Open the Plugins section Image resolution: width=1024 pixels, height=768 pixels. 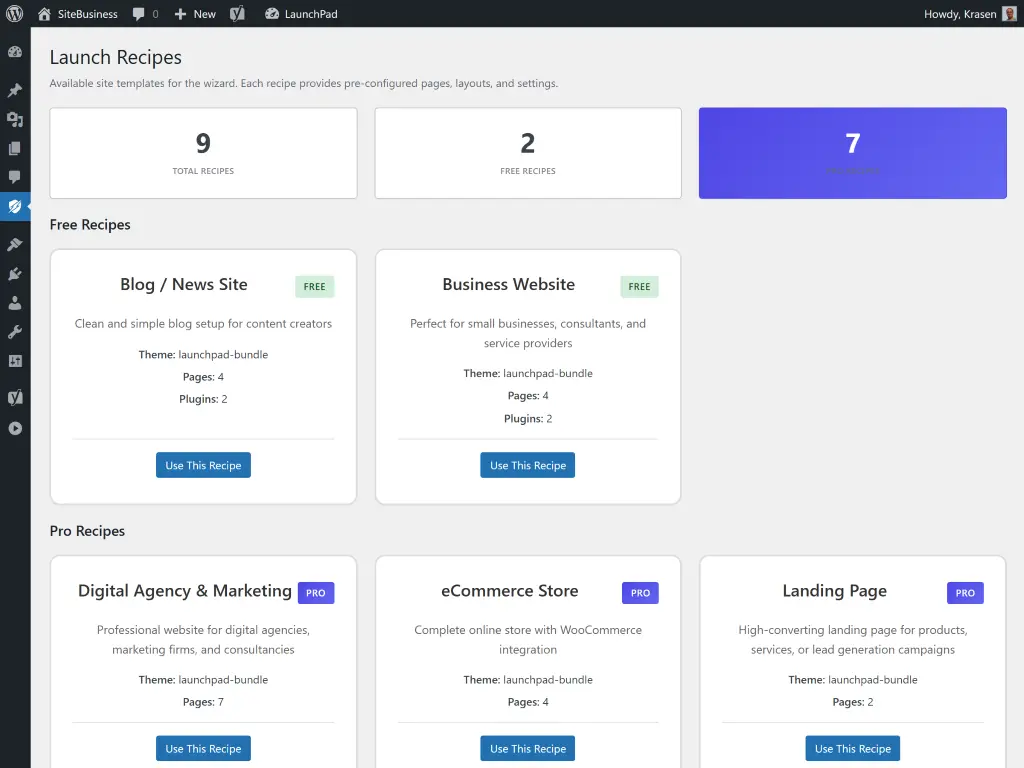(15, 272)
